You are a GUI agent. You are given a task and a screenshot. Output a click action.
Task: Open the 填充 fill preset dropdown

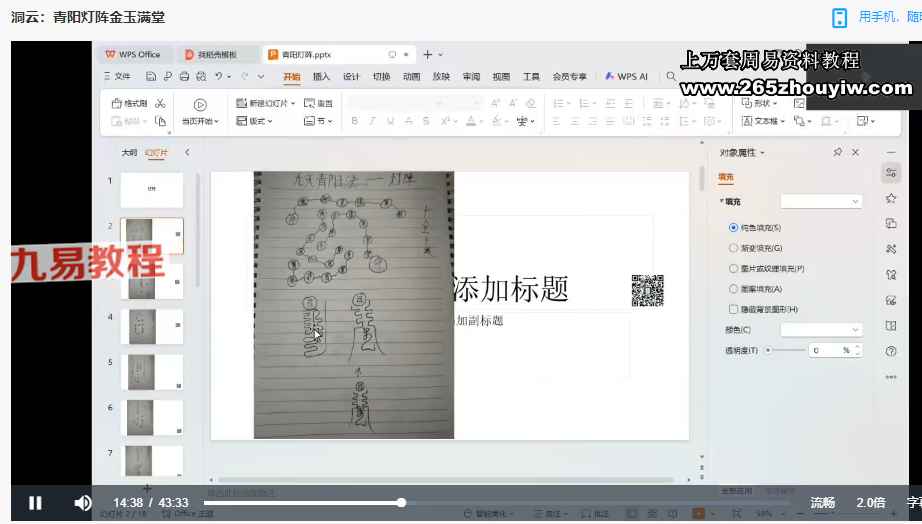(821, 201)
